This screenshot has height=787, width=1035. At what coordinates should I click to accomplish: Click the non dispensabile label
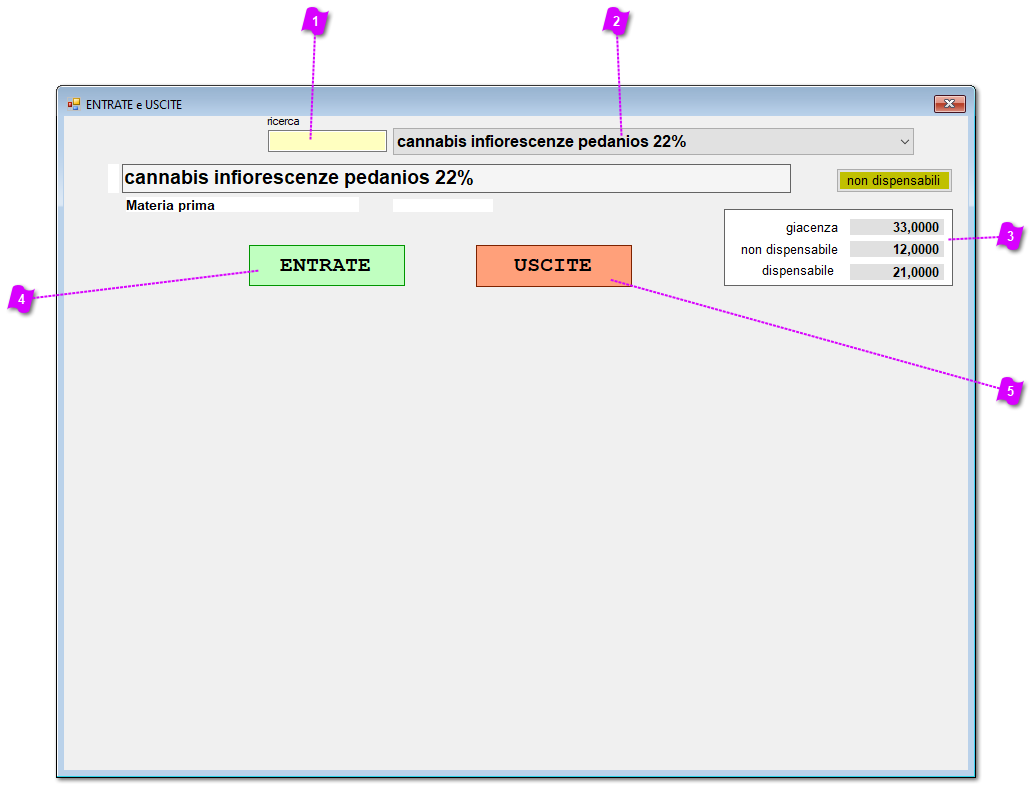[789, 250]
